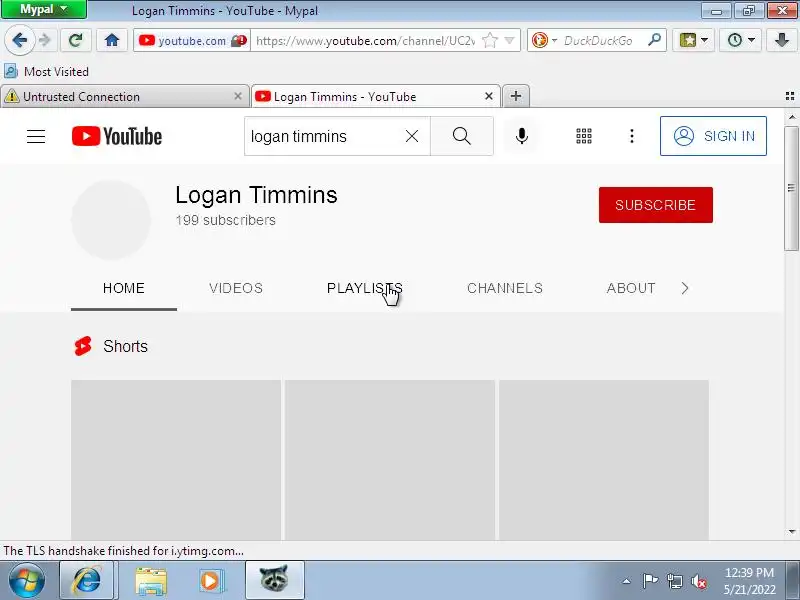Viewport: 800px width, 600px height.
Task: Subscribe to the Logan Timmins channel
Action: click(x=656, y=205)
